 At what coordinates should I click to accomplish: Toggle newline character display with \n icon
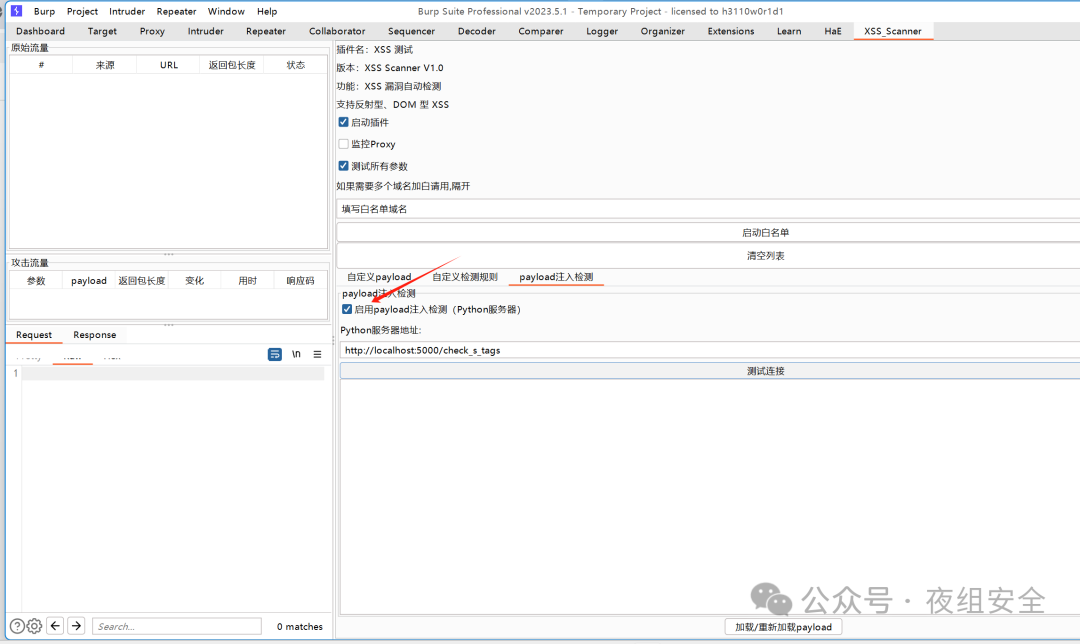coord(296,354)
